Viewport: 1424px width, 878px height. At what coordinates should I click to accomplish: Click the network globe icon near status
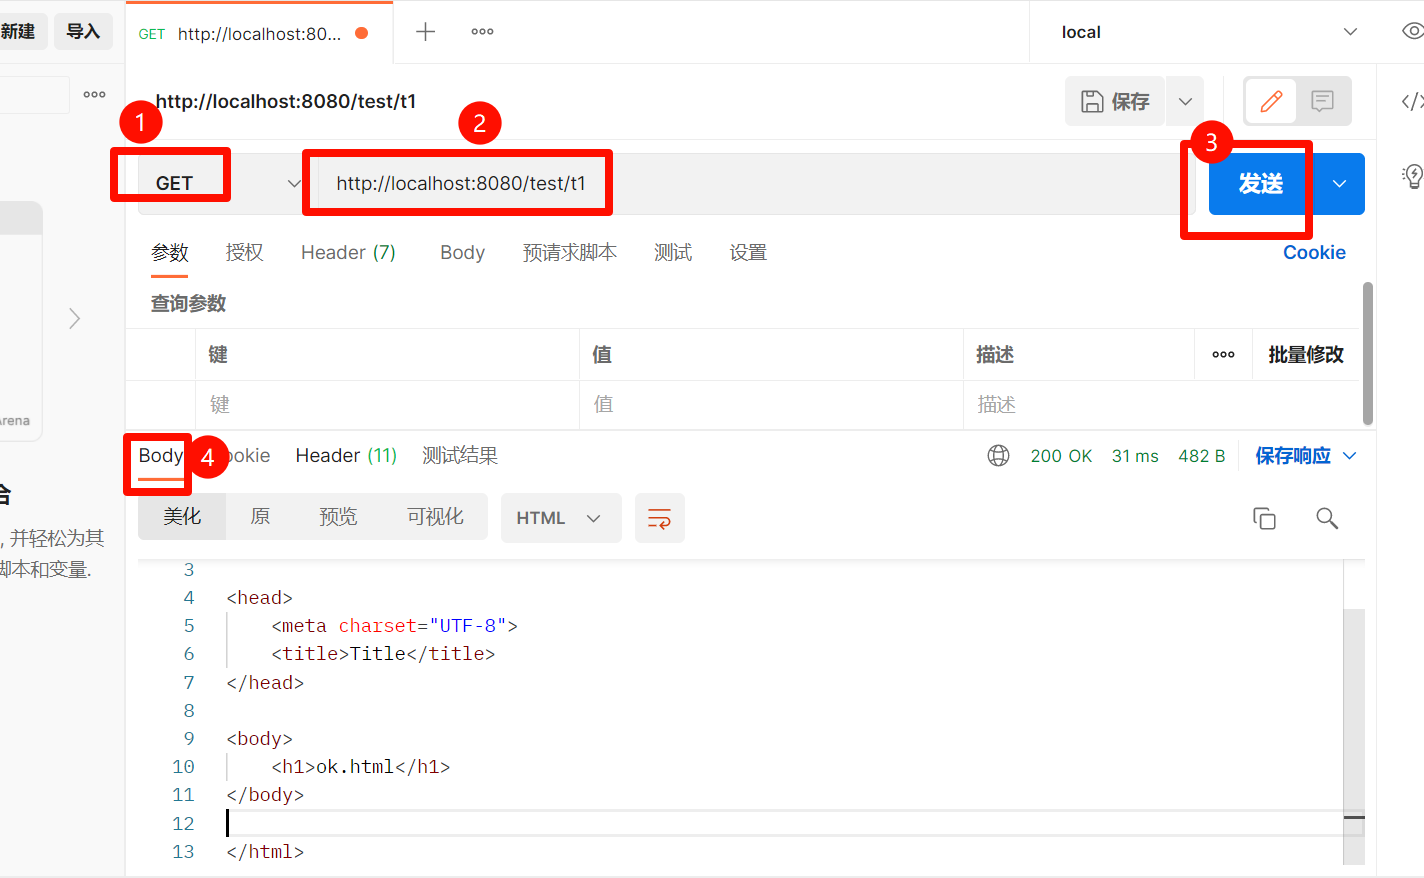(998, 456)
